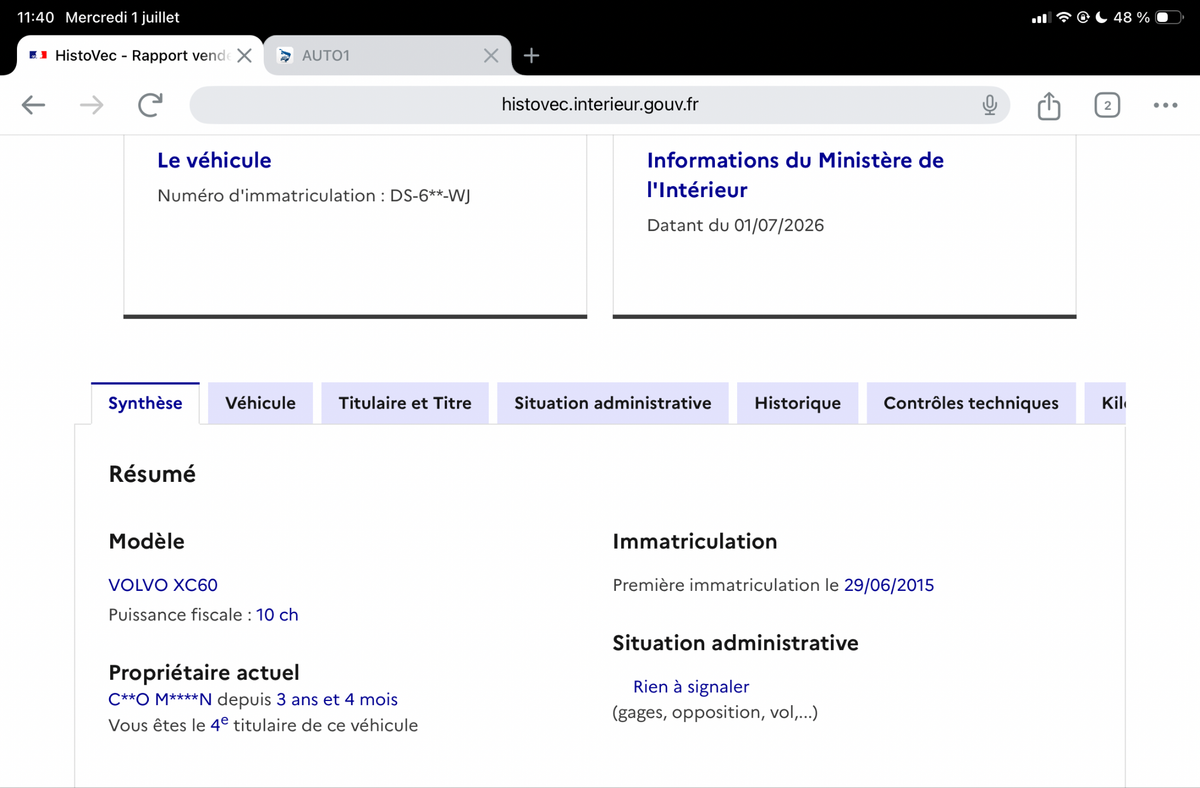Go back with the browser back arrow
Image resolution: width=1200 pixels, height=788 pixels.
[33, 105]
